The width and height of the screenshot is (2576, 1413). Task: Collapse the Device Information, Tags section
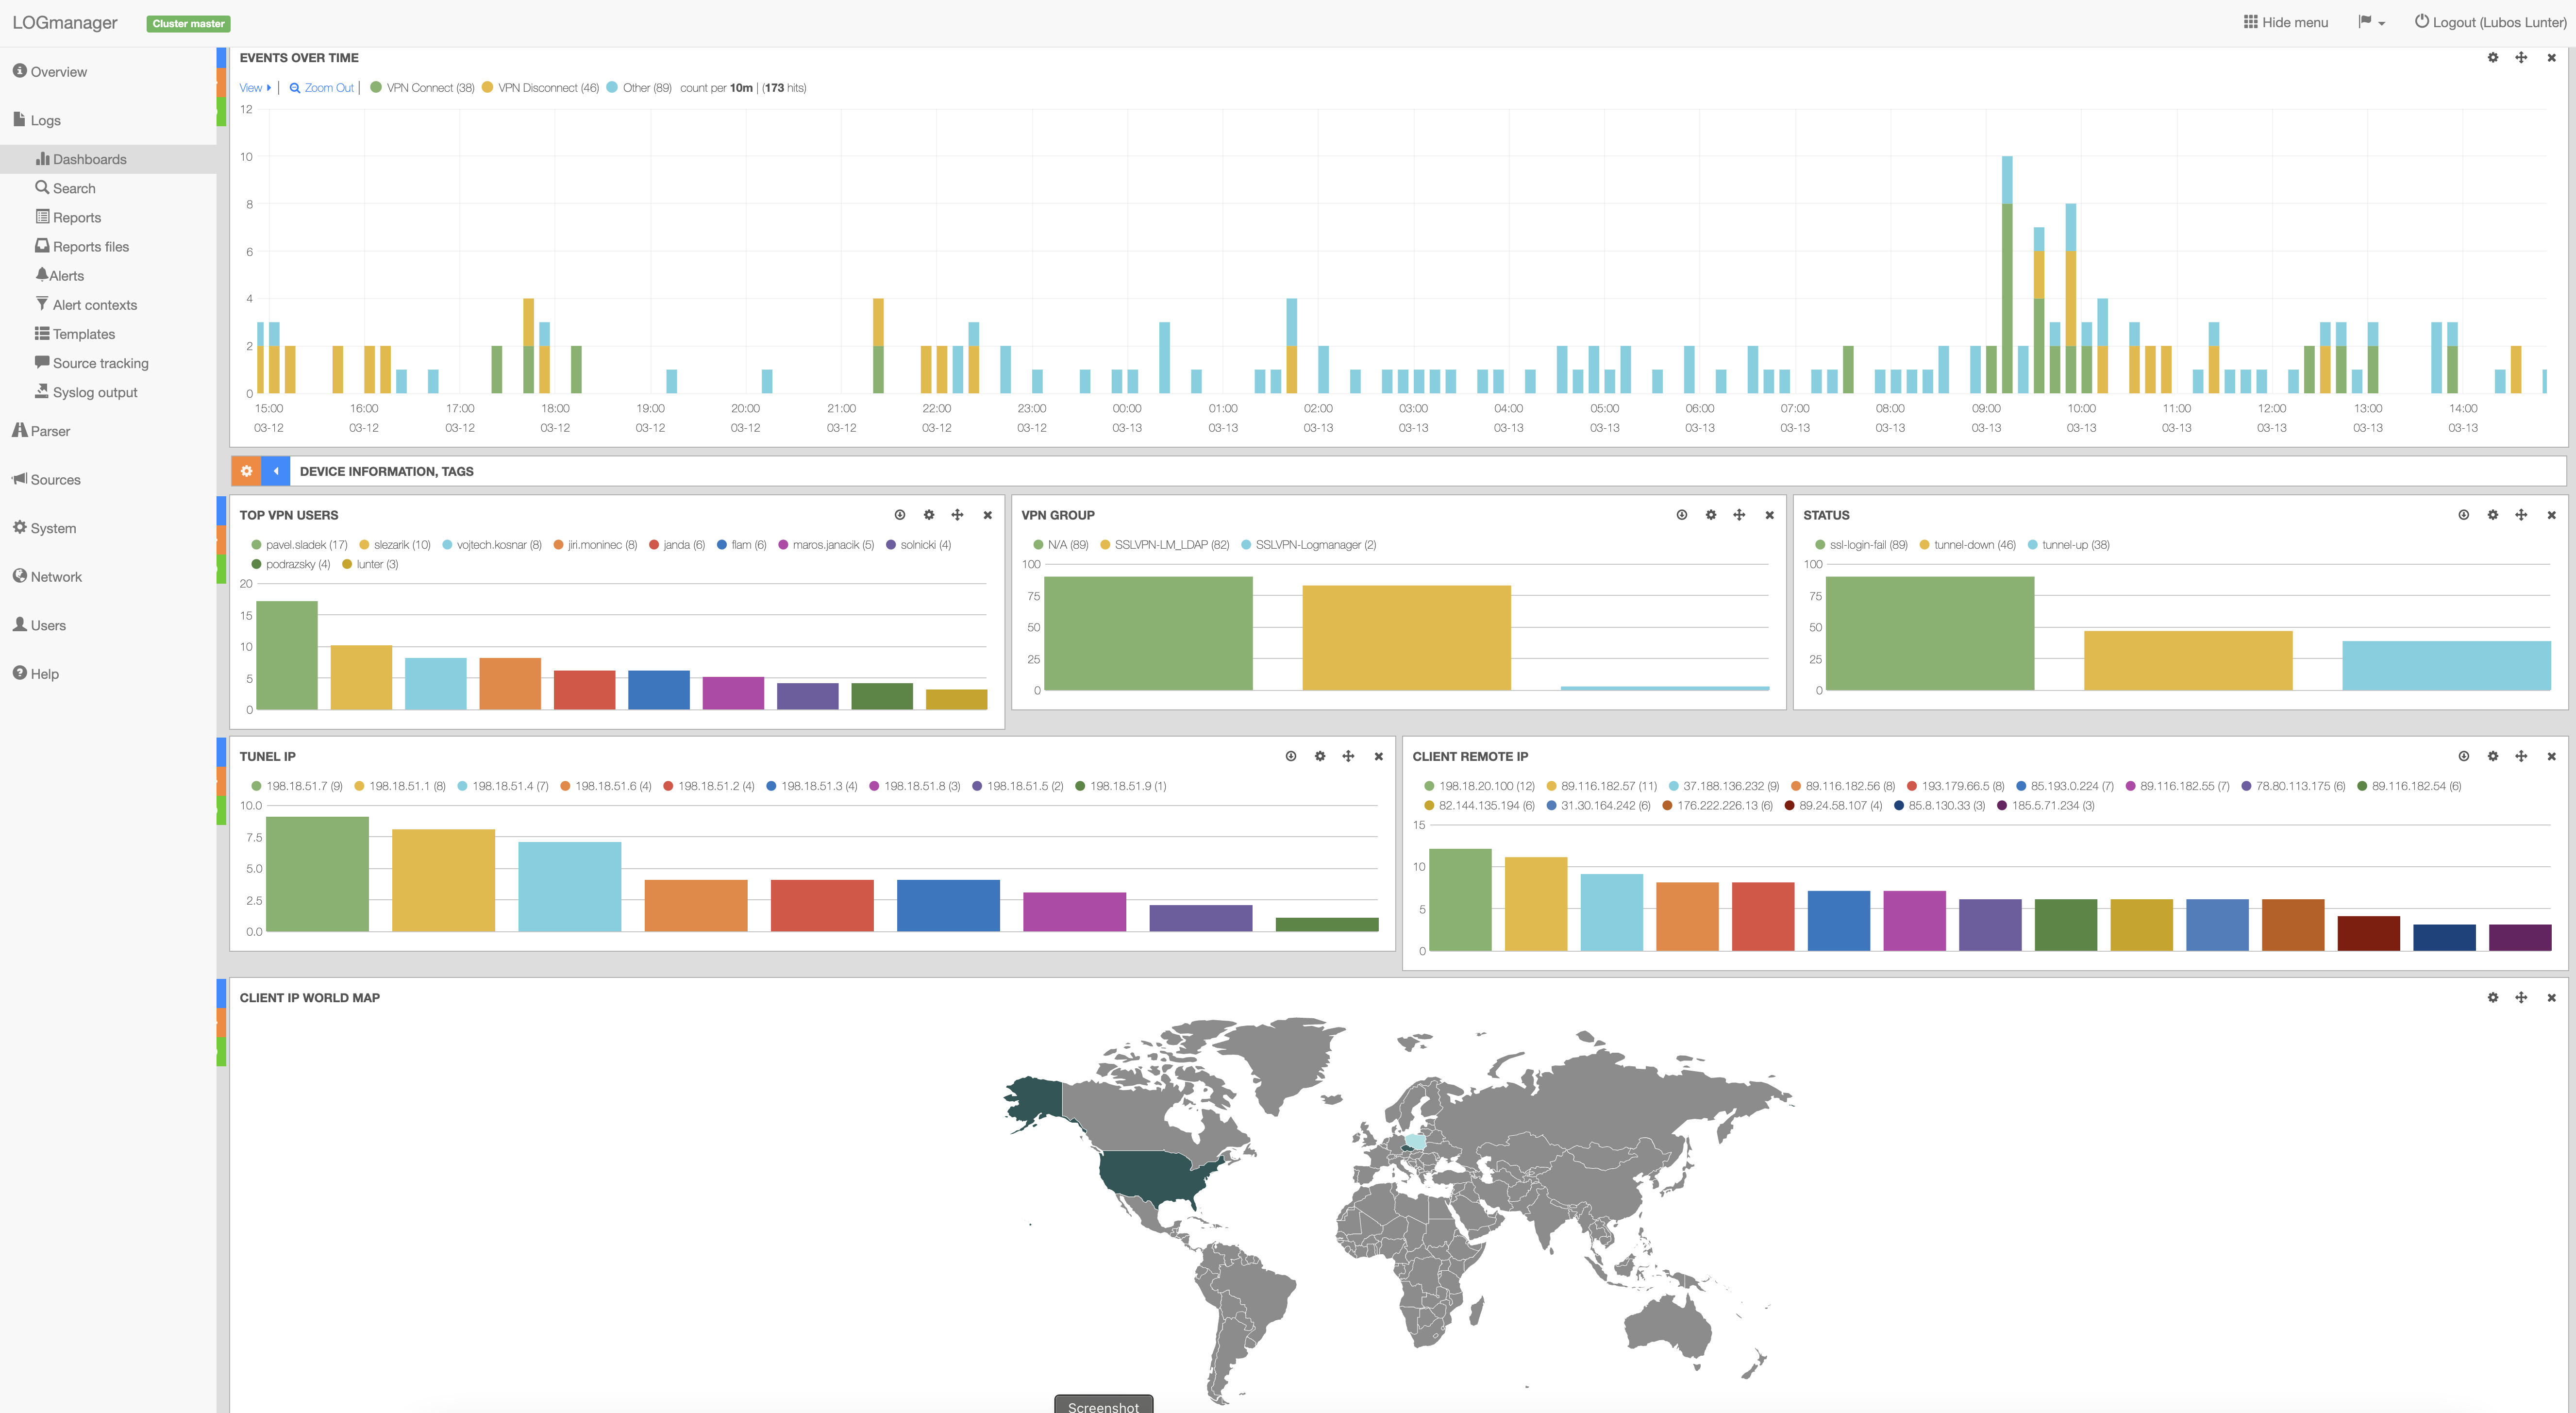[275, 470]
